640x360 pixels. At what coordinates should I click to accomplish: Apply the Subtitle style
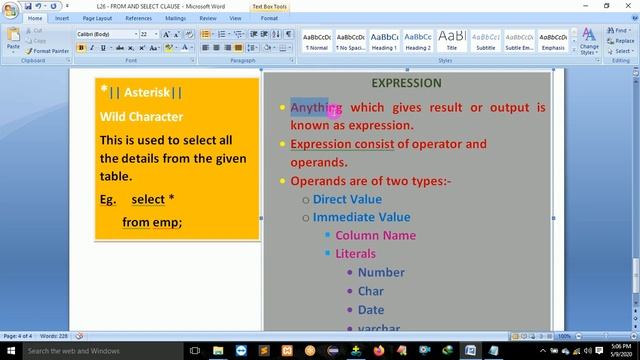click(486, 41)
